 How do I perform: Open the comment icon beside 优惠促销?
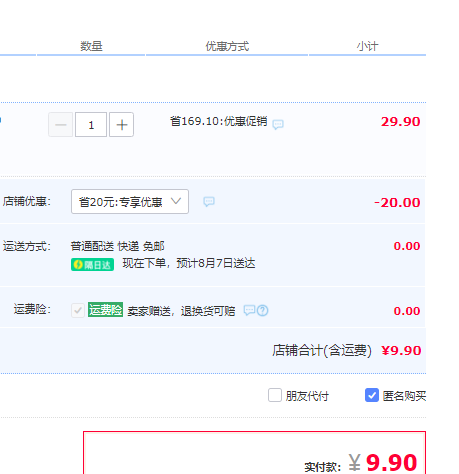tap(278, 125)
